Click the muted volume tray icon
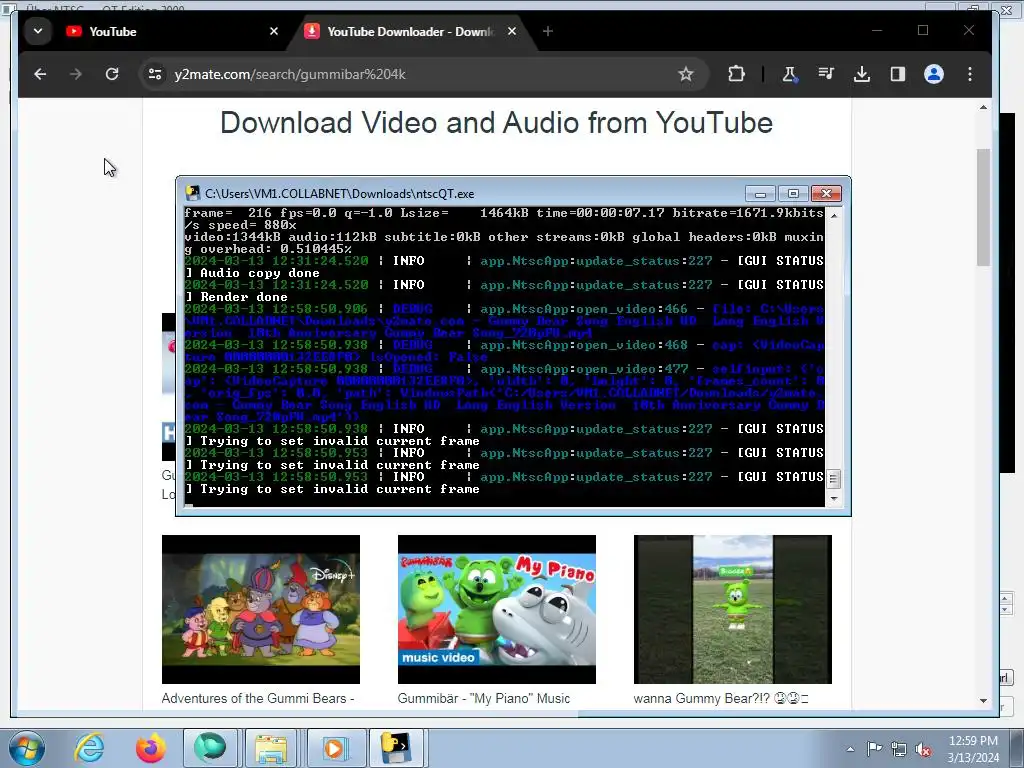The width and height of the screenshot is (1024, 768). click(x=923, y=749)
